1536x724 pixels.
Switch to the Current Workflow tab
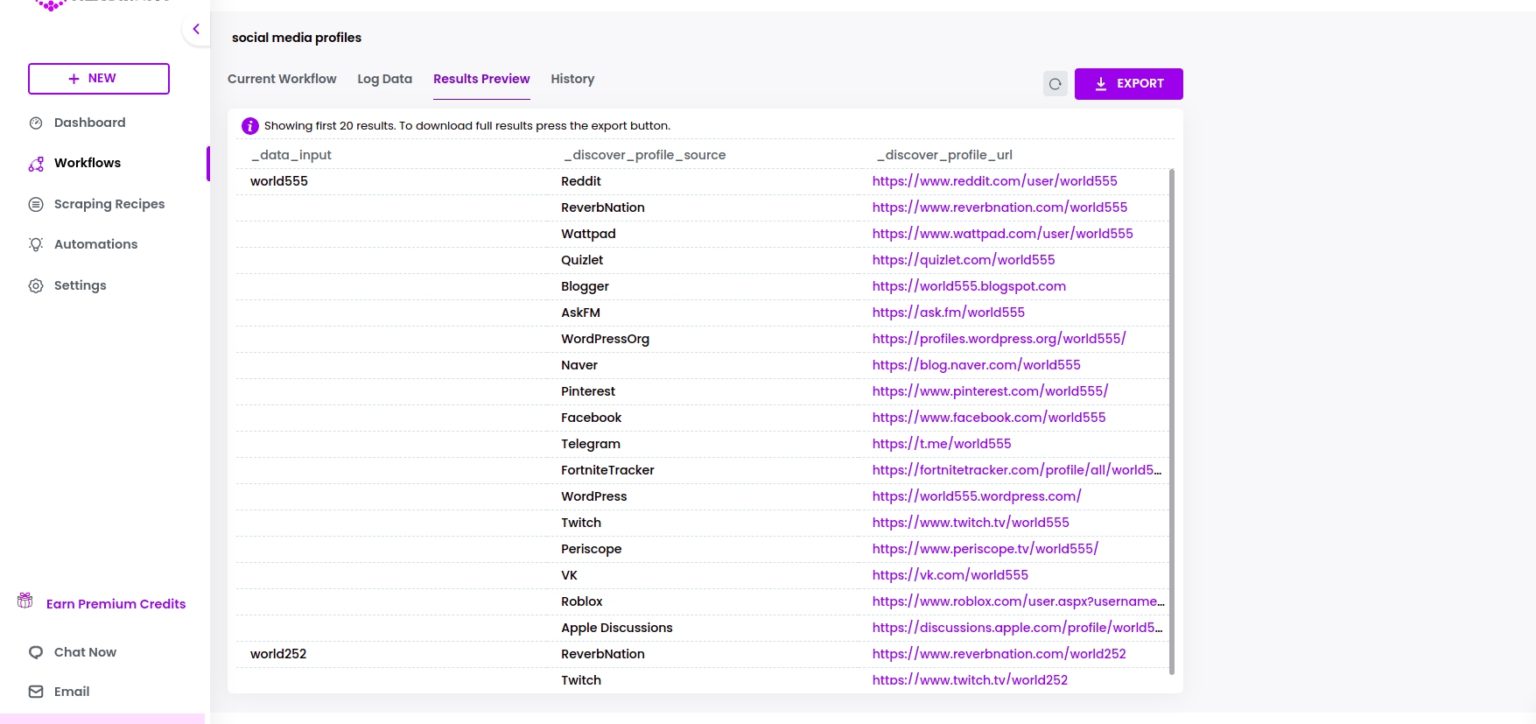[282, 78]
